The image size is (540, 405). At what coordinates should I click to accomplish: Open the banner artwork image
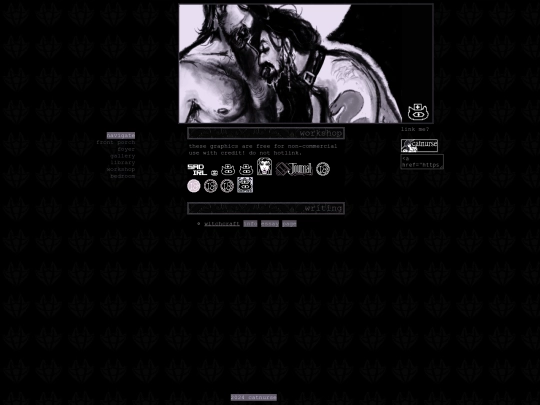306,63
